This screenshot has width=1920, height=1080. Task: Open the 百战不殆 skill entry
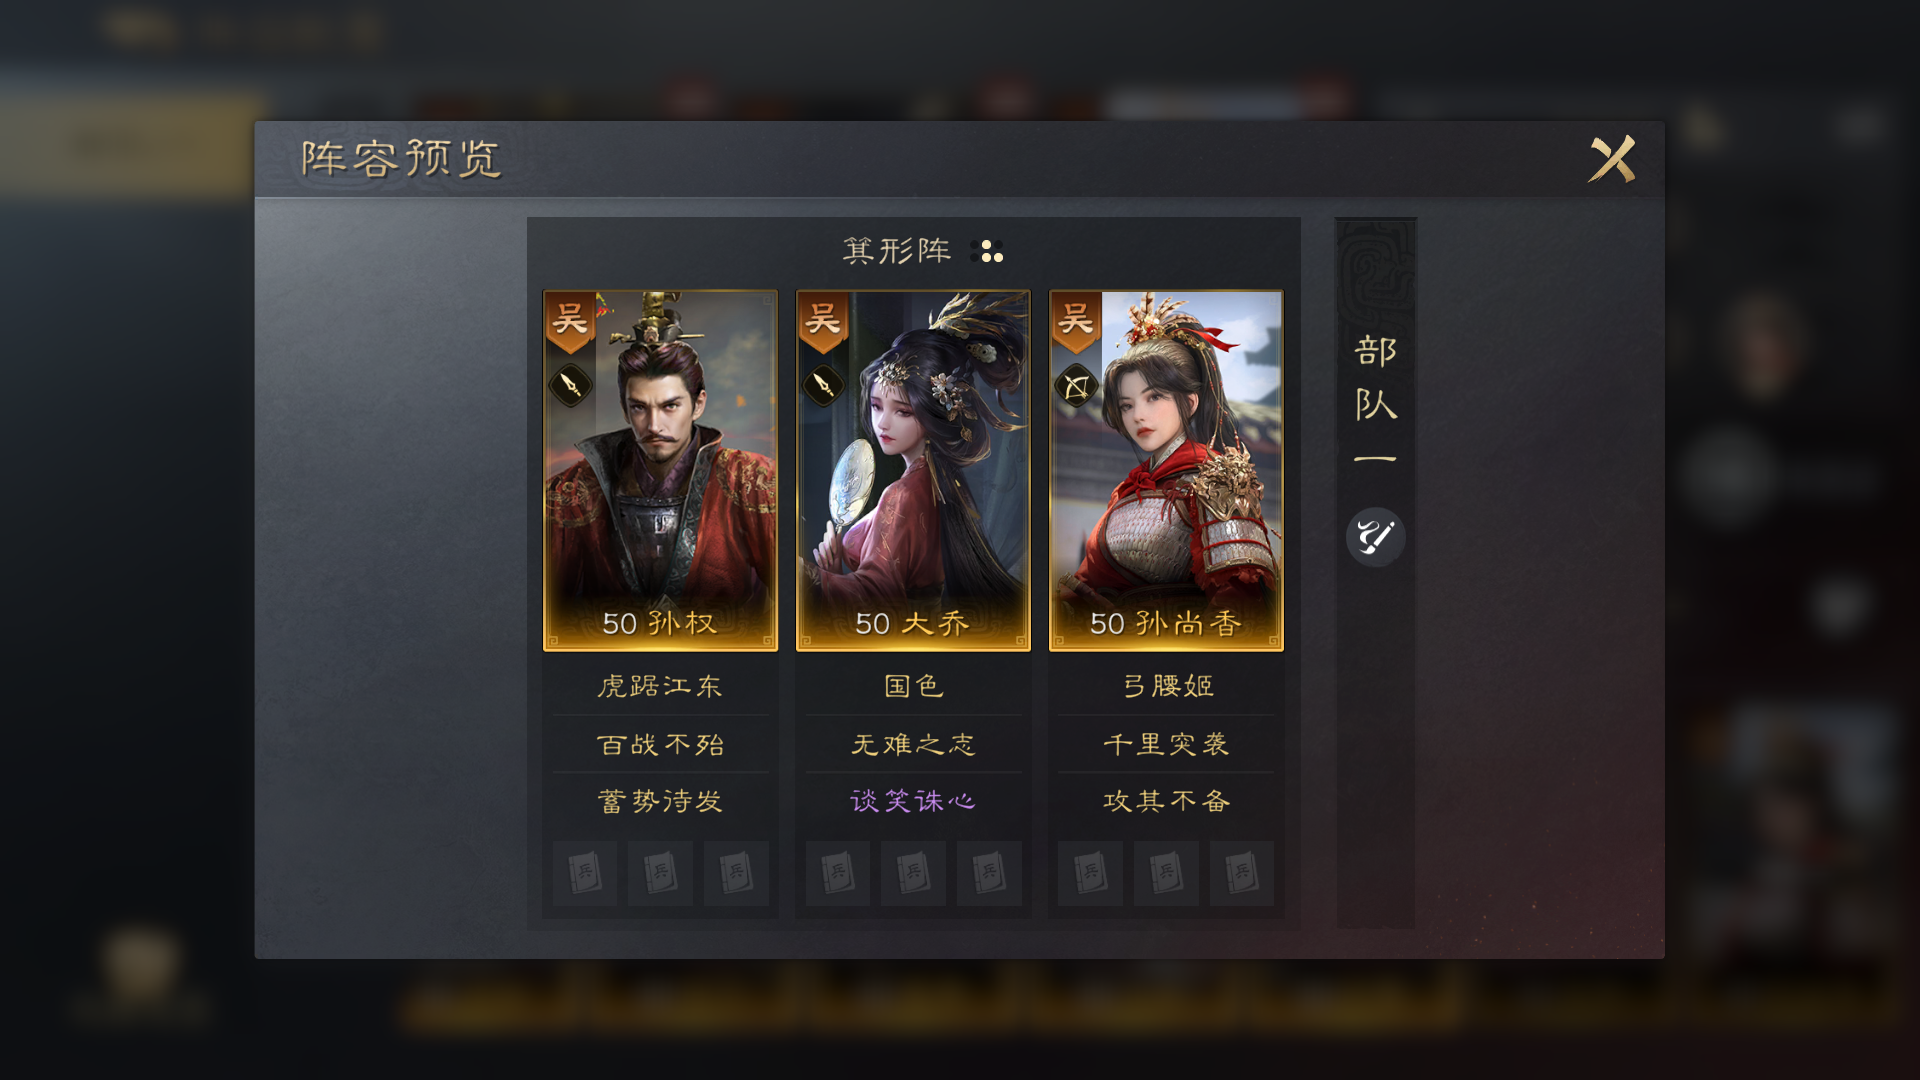(660, 744)
